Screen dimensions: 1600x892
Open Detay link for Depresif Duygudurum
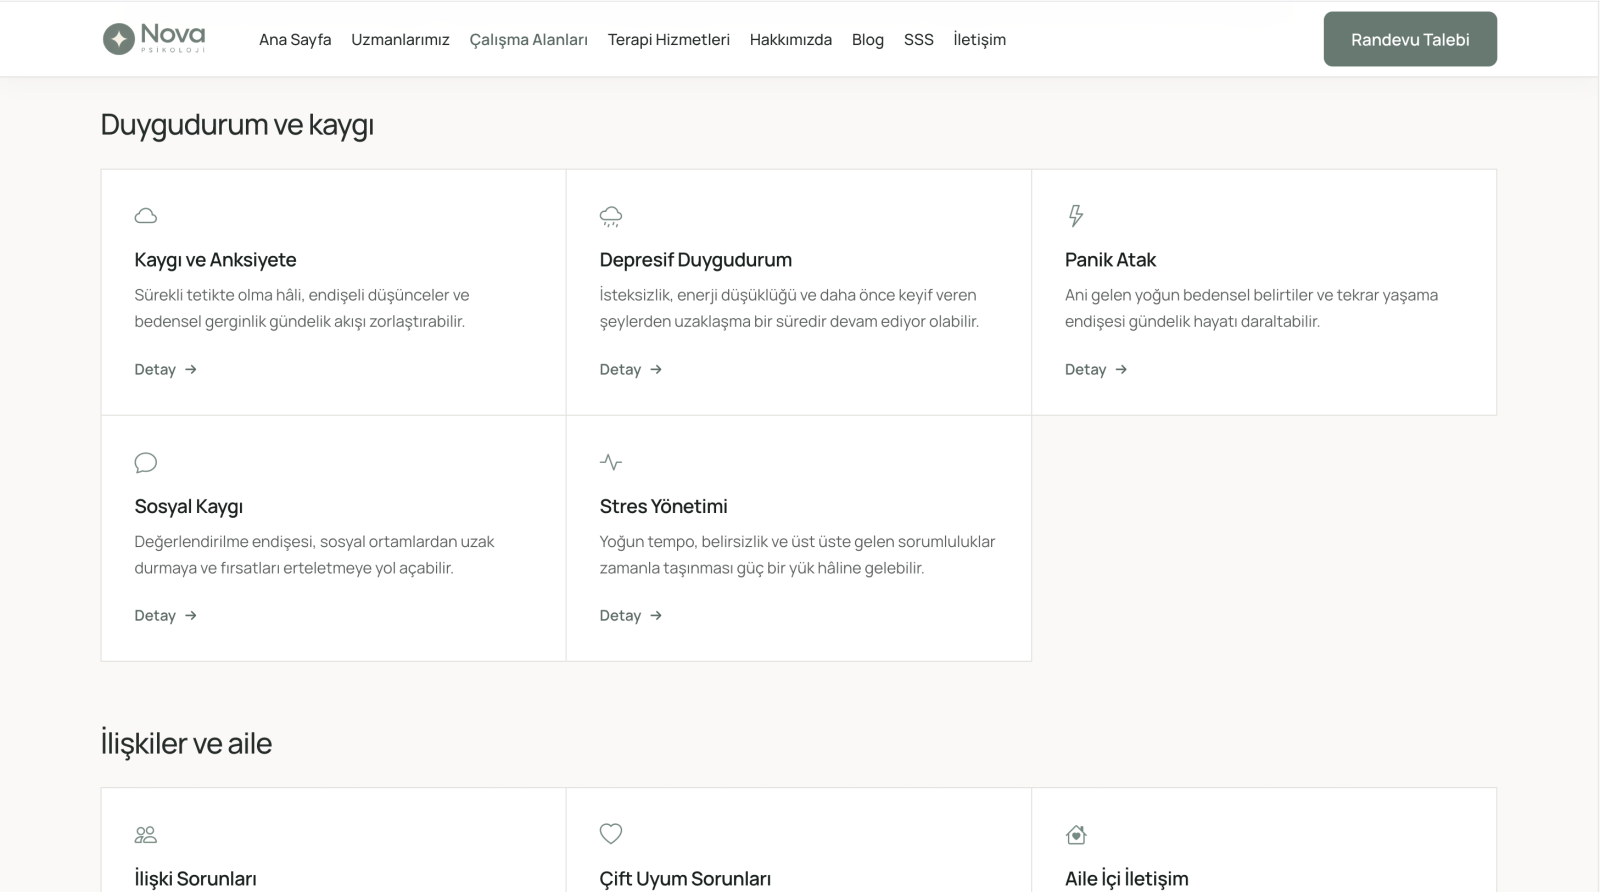(x=631, y=369)
